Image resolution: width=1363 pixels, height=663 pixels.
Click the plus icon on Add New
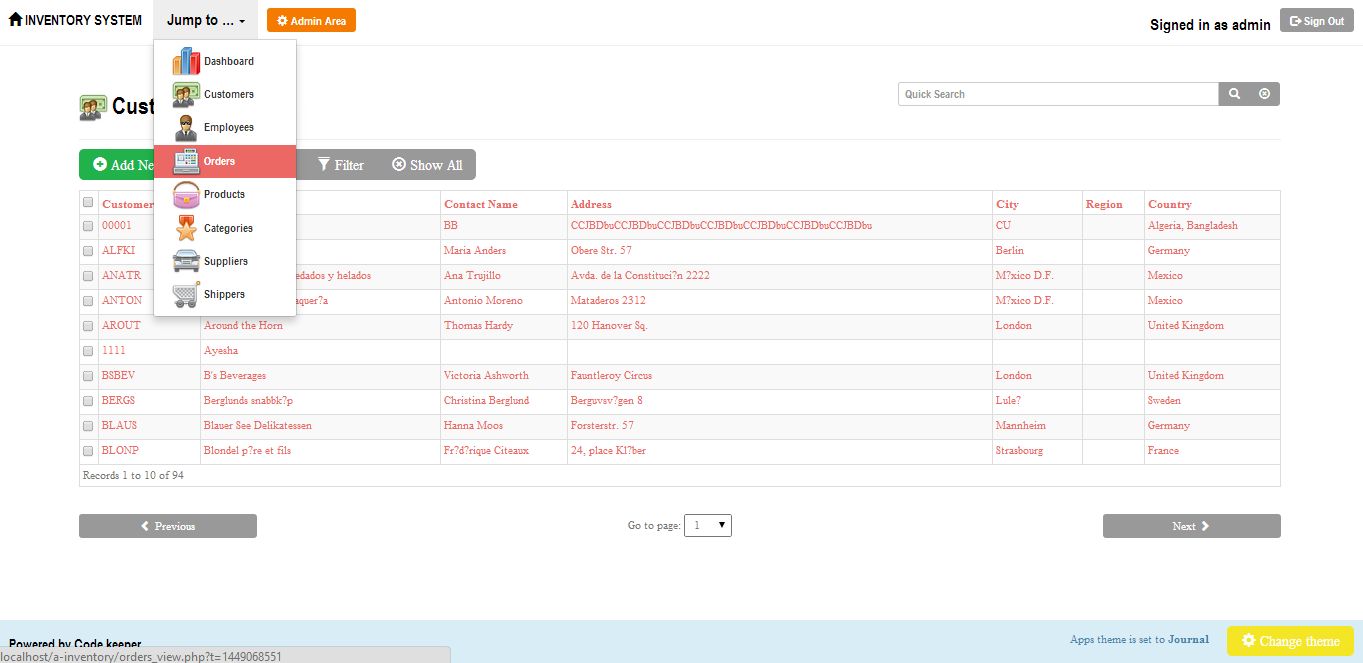click(100, 165)
